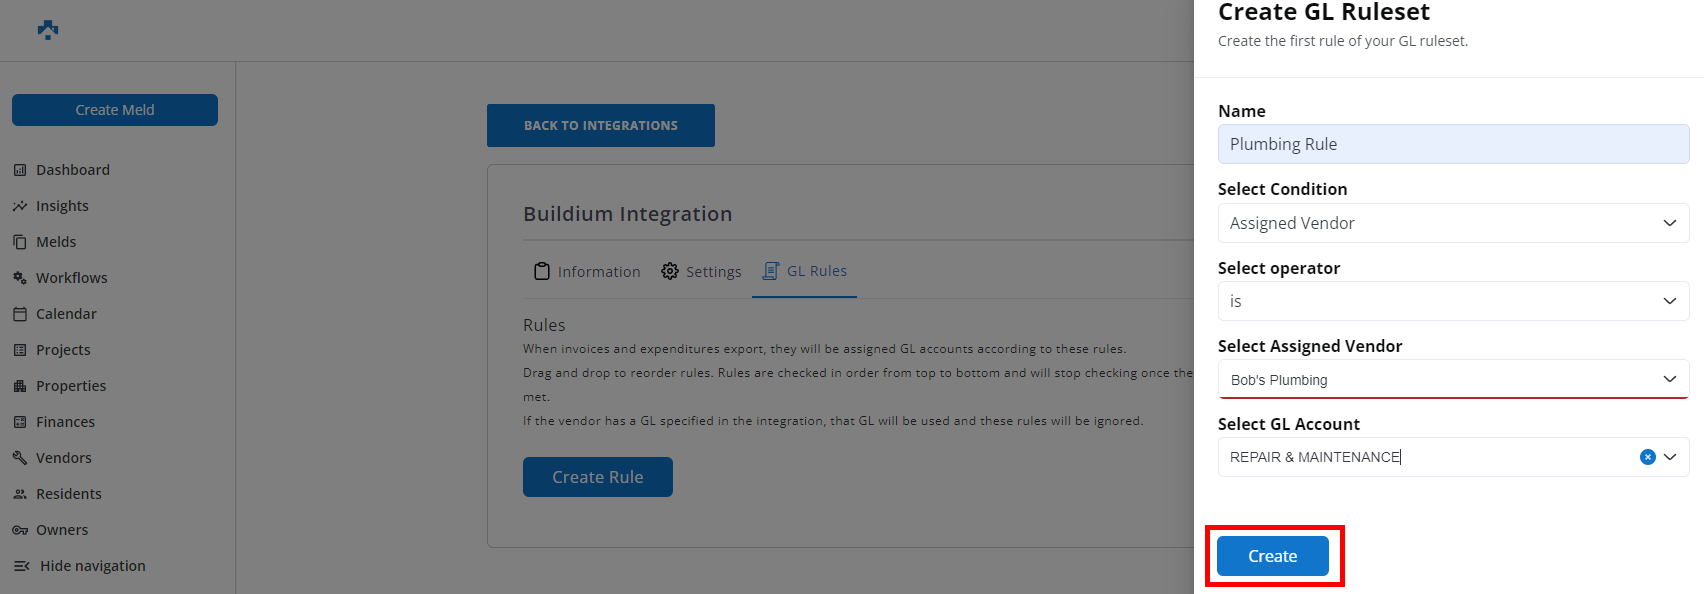The width and height of the screenshot is (1704, 594).
Task: Open Workflows gear icon in sidebar
Action: (x=20, y=278)
